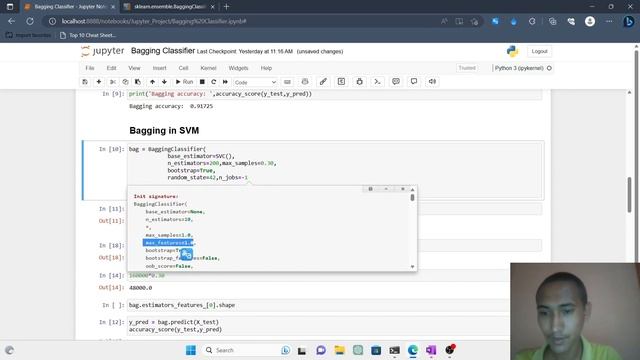Click the Logout button
This screenshot has width=640, height=360.
click(x=539, y=51)
